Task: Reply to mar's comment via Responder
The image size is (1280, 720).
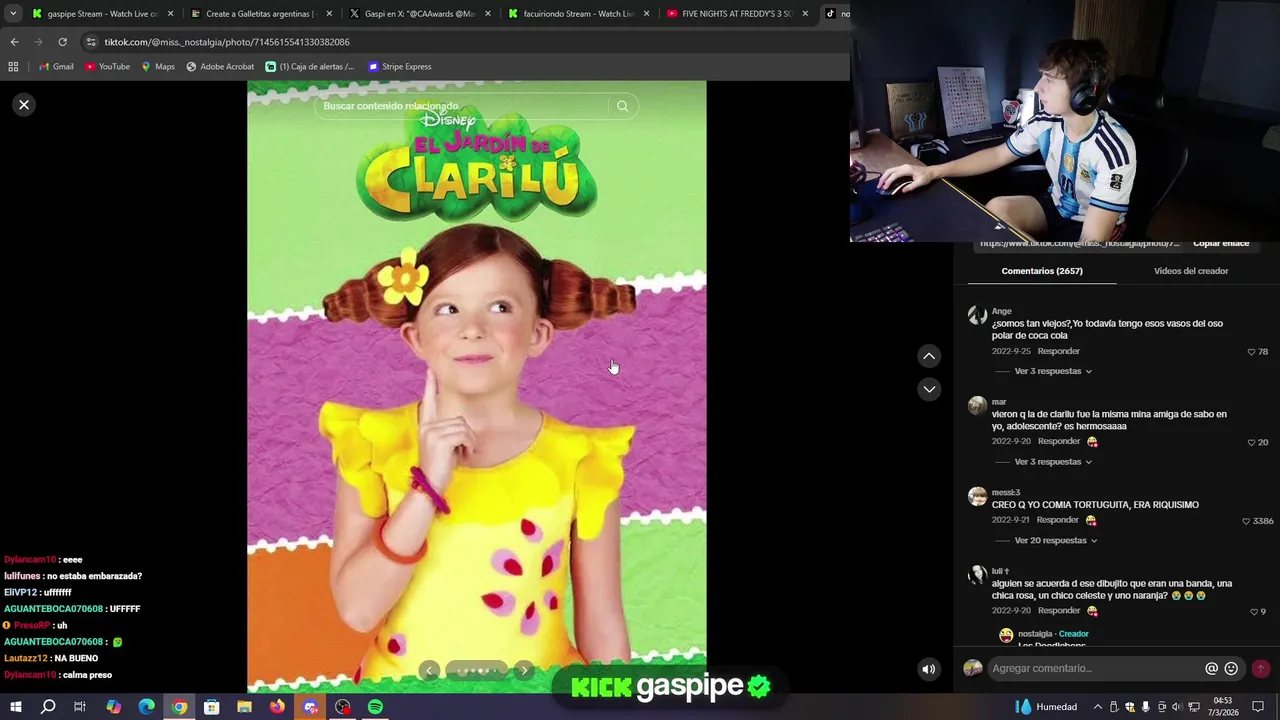Action: click(1058, 441)
